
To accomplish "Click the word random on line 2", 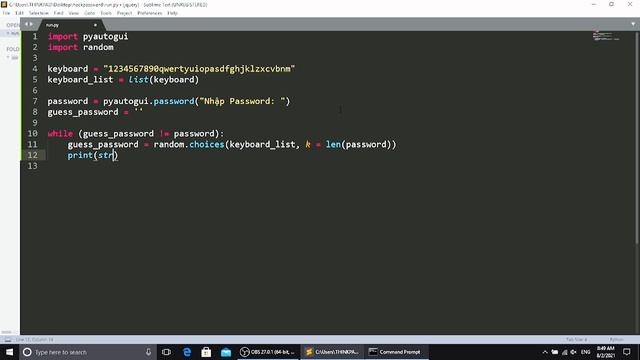I will pos(98,47).
